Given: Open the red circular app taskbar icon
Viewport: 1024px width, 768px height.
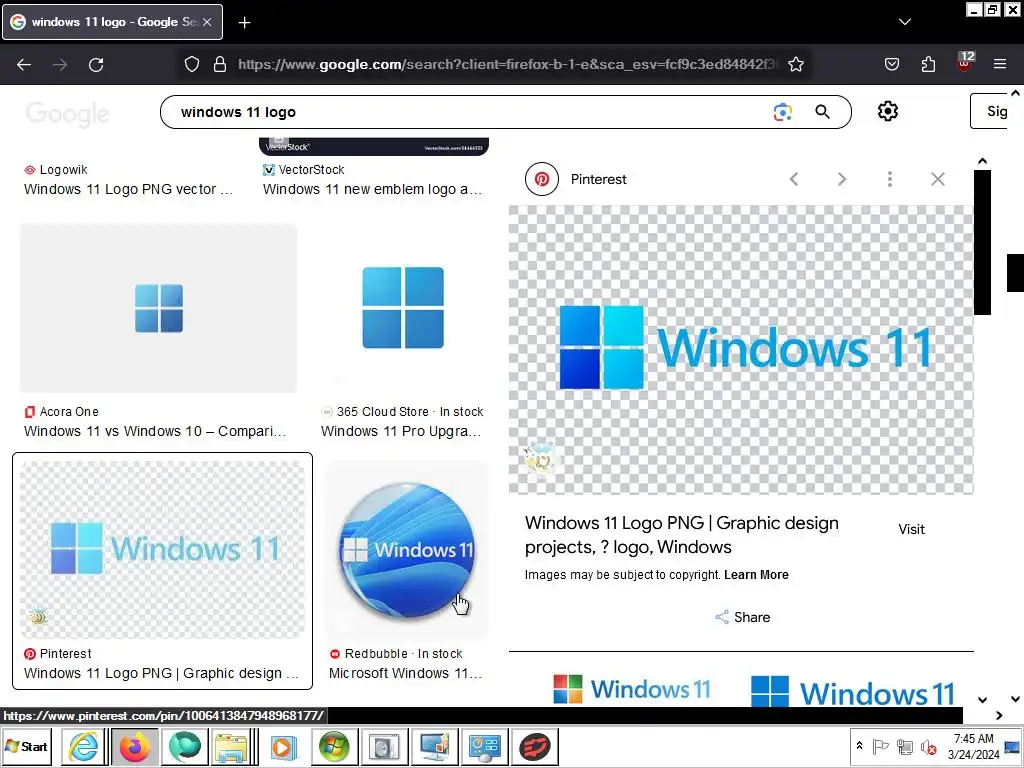Looking at the screenshot, I should pyautogui.click(x=535, y=746).
